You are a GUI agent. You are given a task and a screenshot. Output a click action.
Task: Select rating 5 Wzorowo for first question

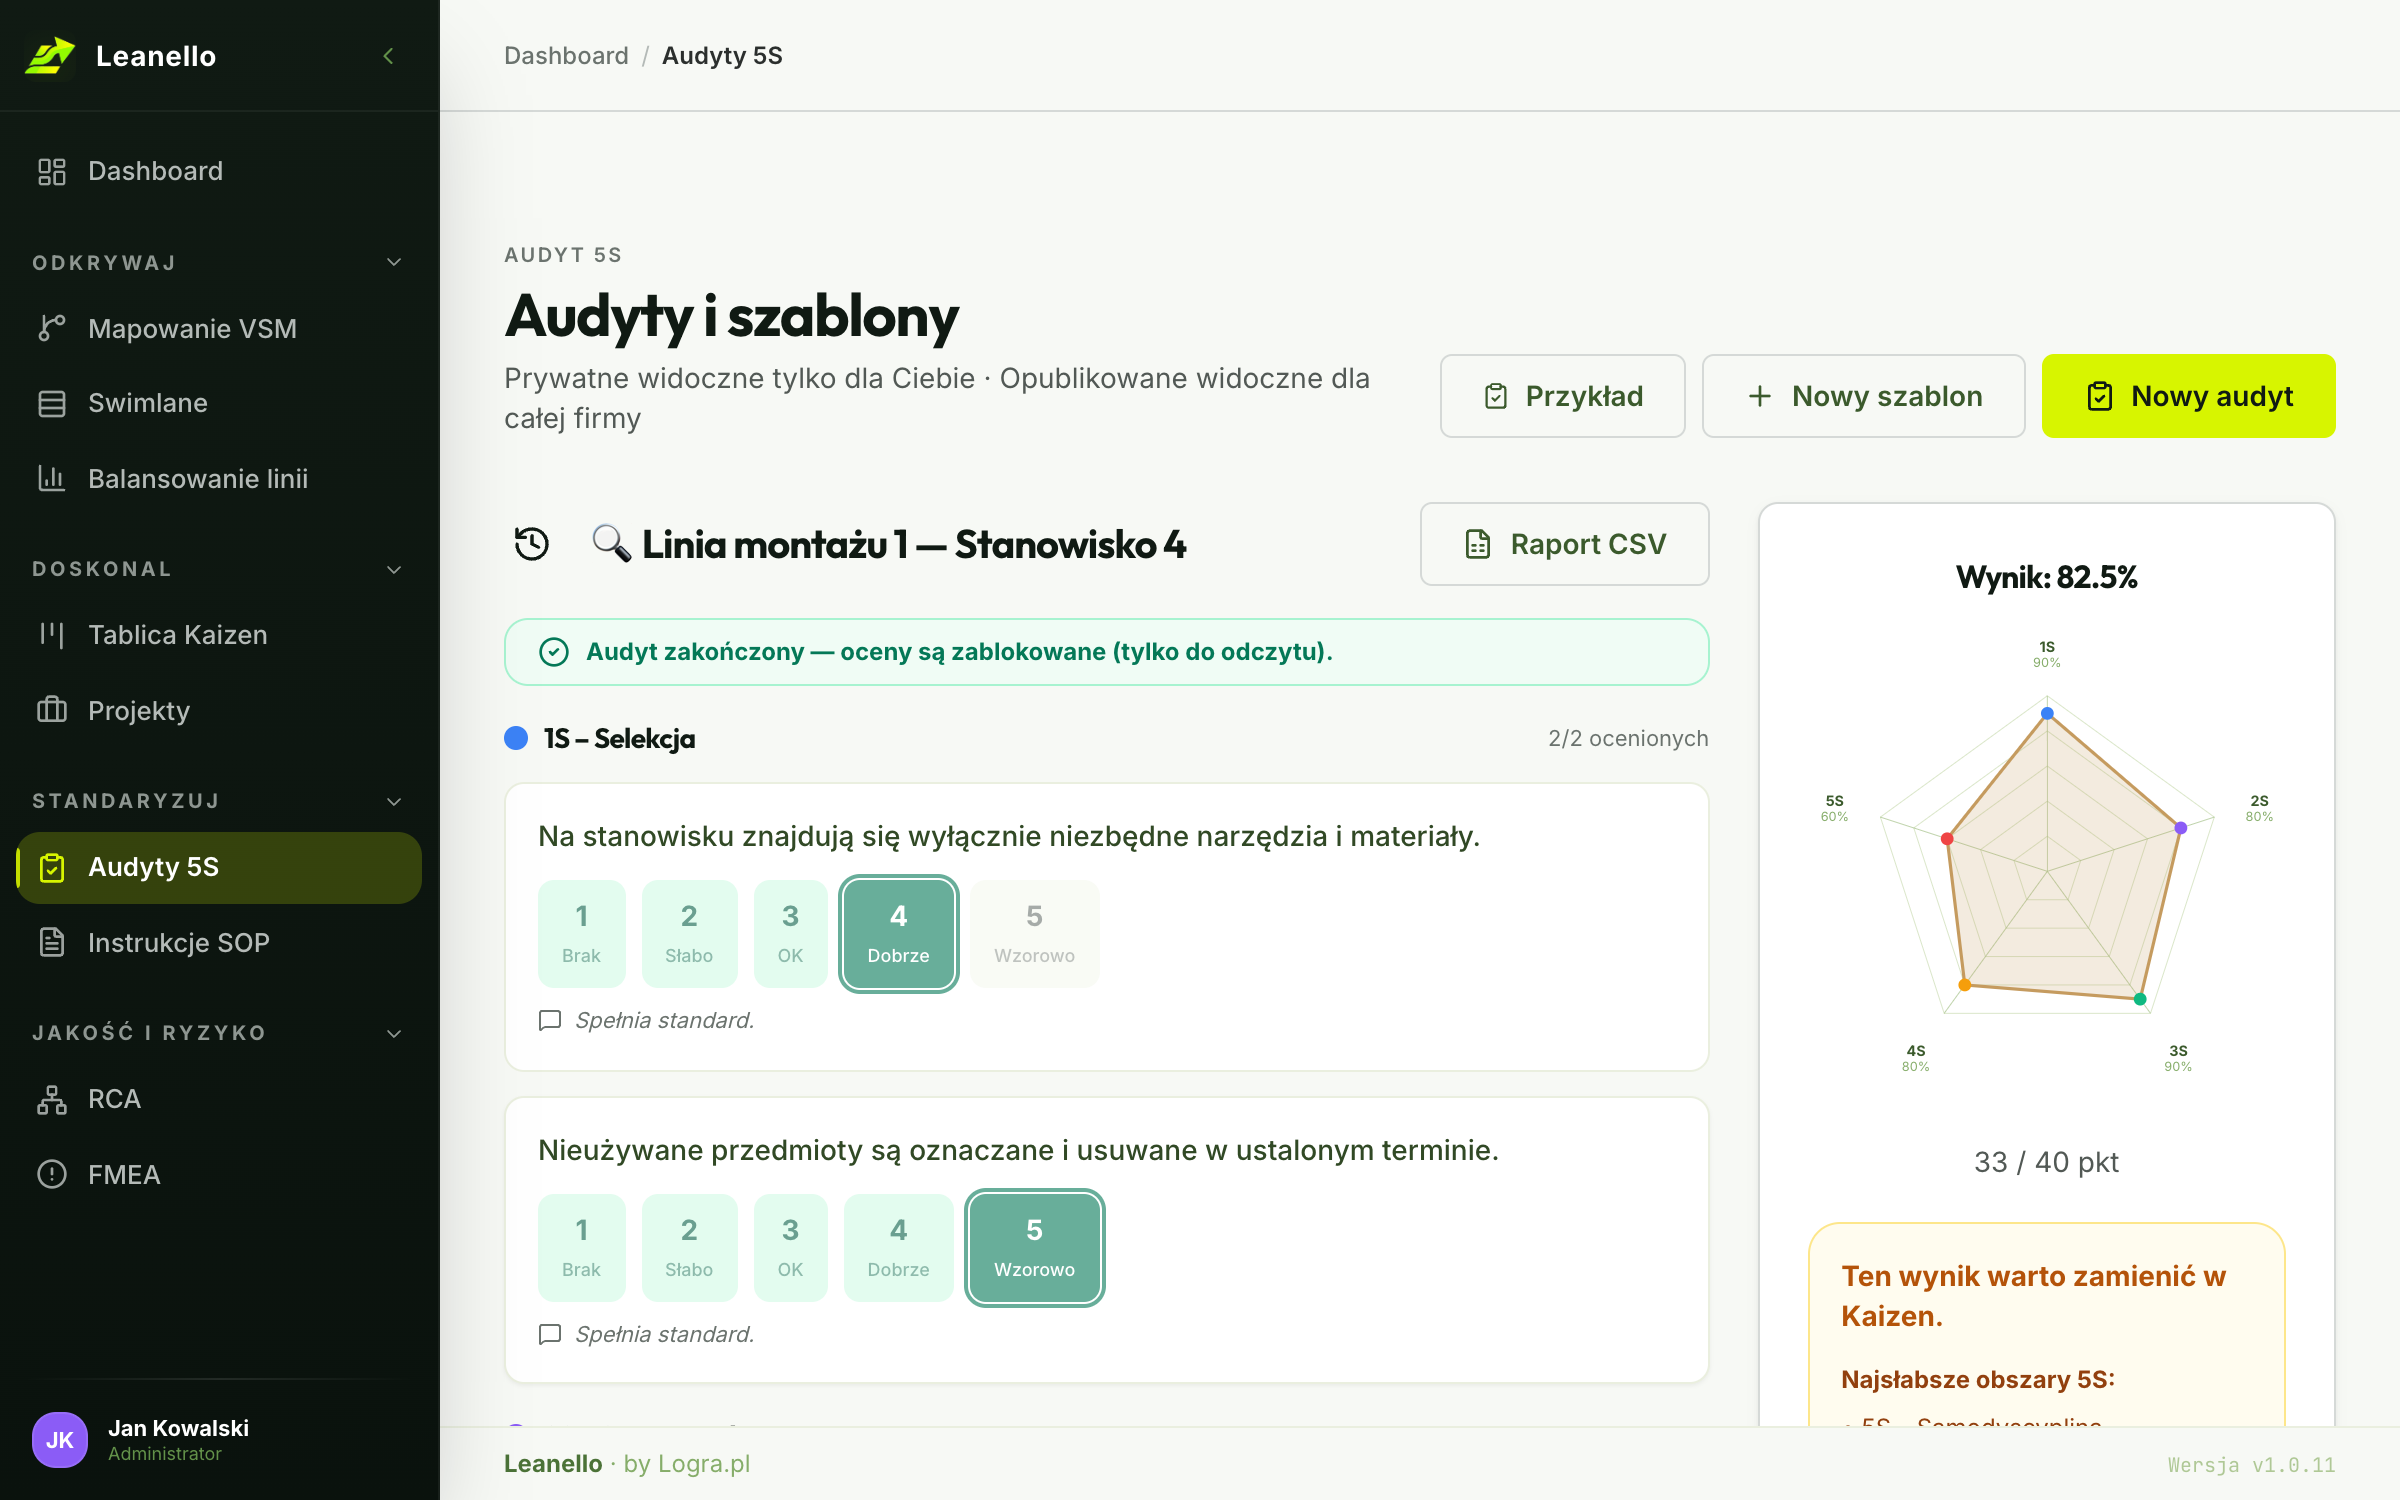(1034, 933)
